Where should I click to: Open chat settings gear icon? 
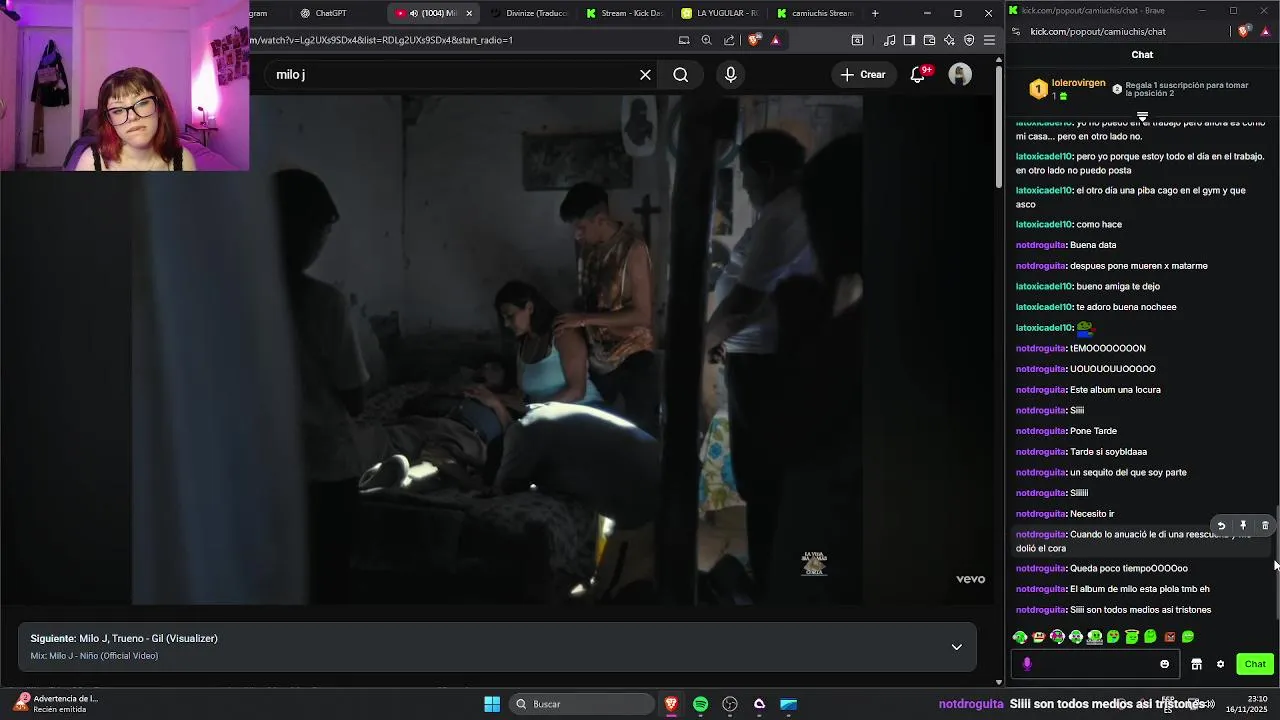[x=1220, y=664]
